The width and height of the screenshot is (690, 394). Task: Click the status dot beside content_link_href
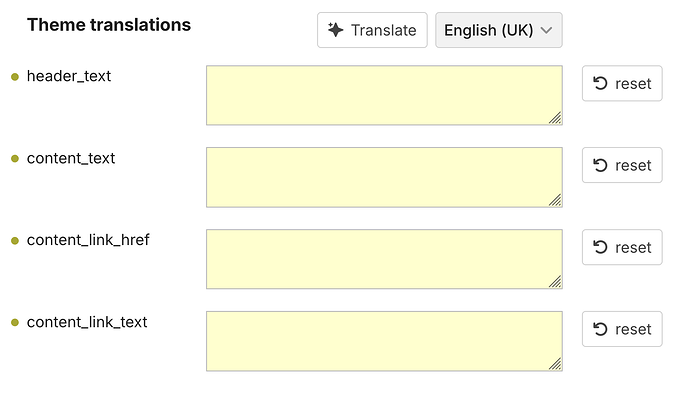(x=15, y=241)
